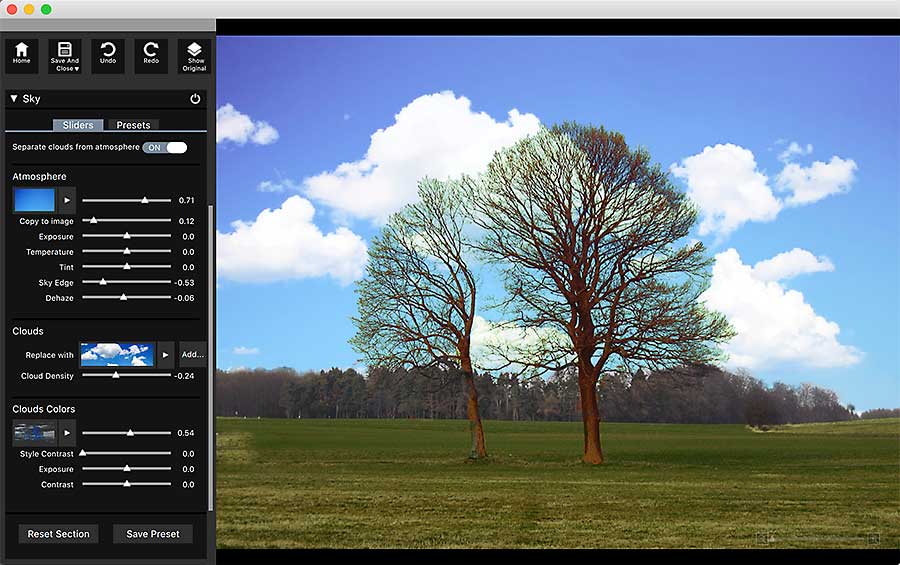Open Save And Close menu

[x=65, y=56]
